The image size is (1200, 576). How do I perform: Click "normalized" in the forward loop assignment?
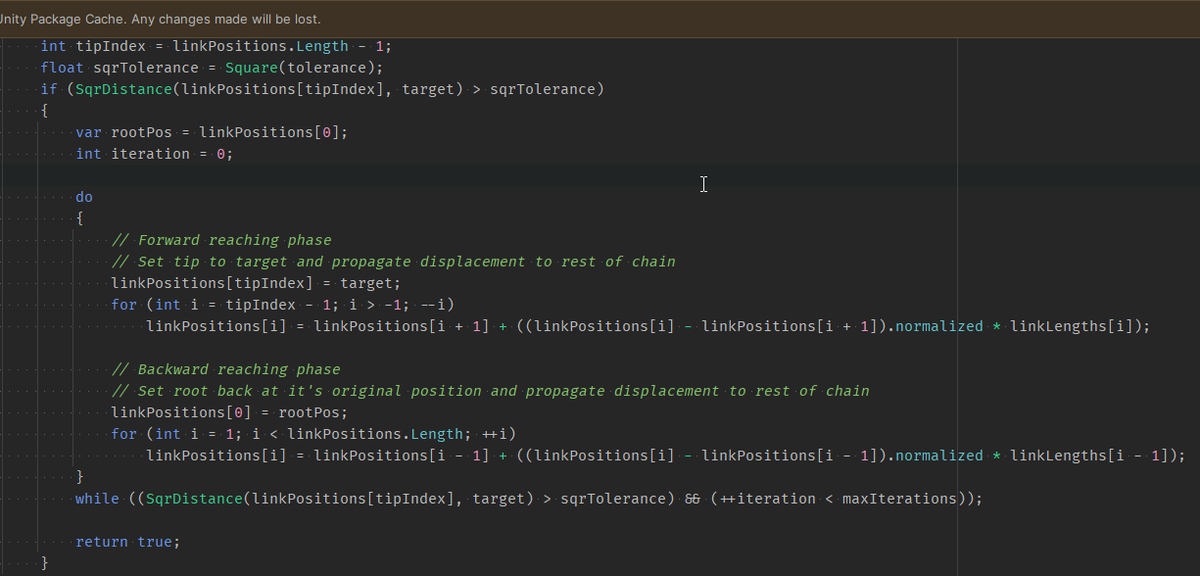(x=939, y=326)
